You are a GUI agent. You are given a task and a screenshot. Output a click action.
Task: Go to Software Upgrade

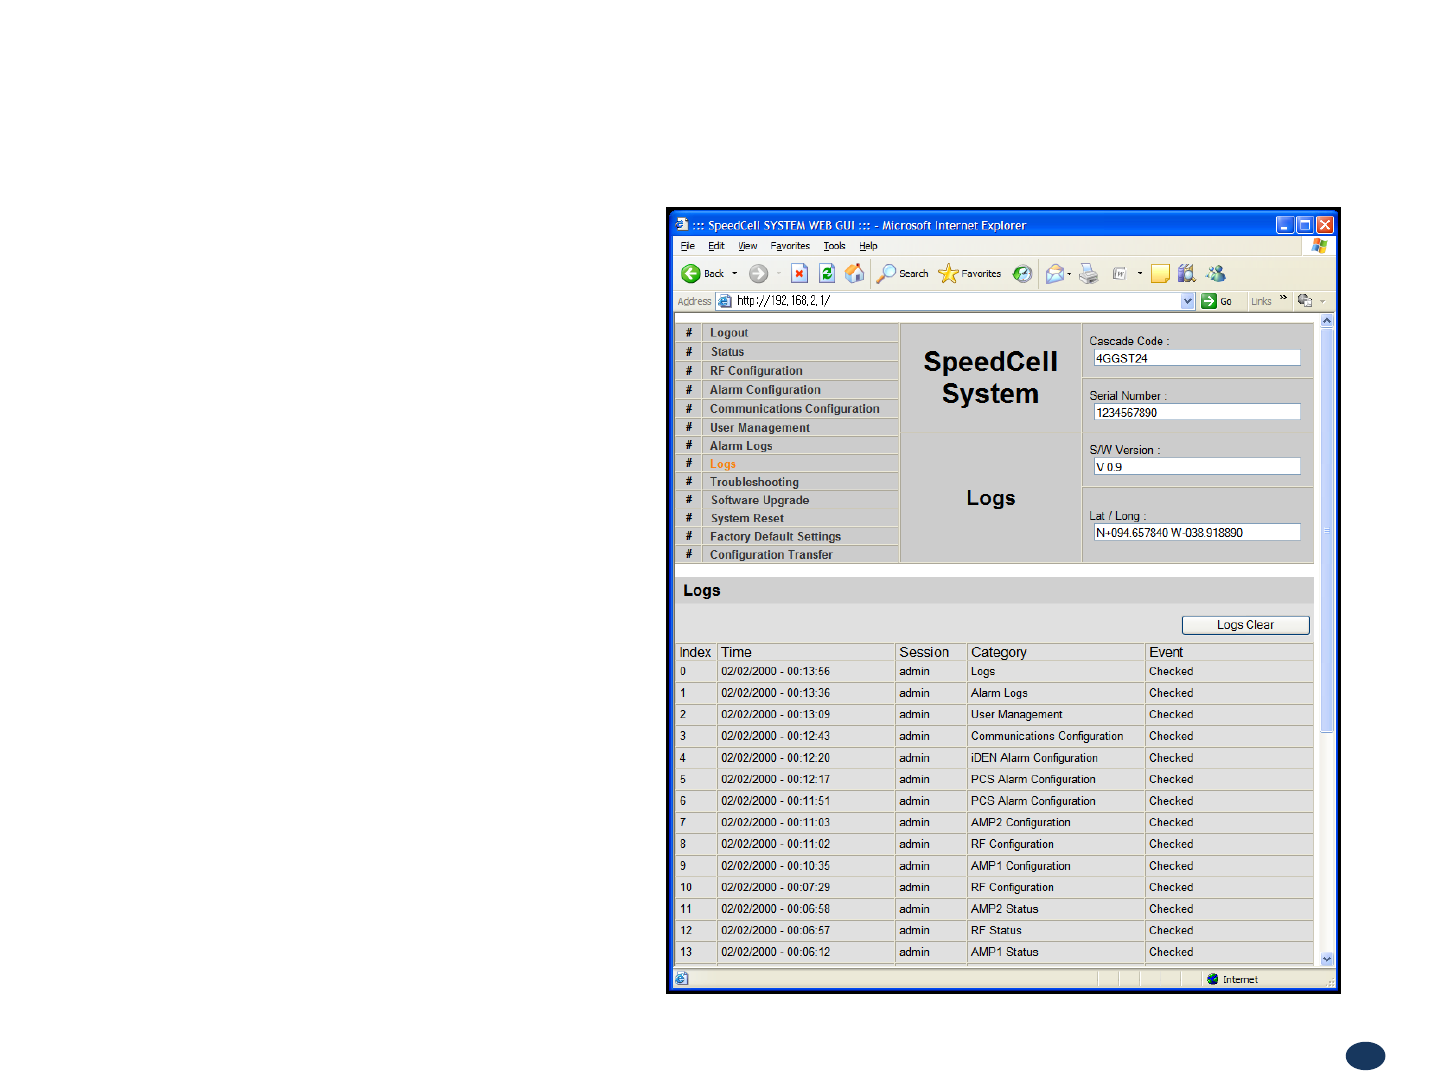click(760, 500)
